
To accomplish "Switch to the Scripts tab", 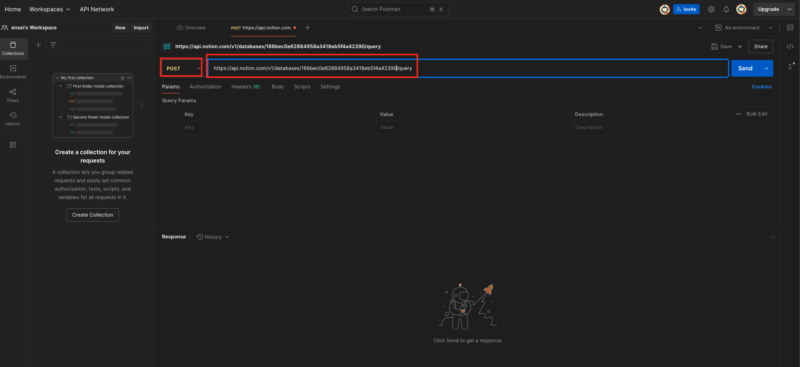I will coord(302,87).
